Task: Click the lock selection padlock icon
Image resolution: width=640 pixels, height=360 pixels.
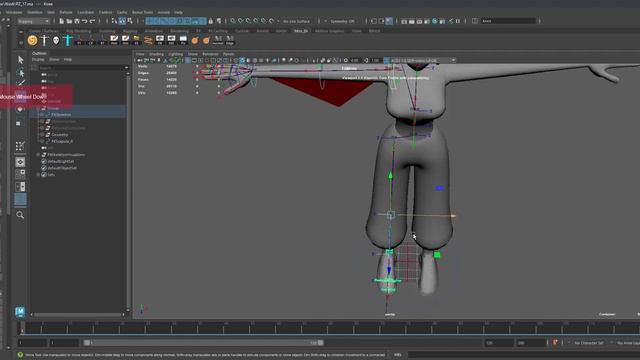Action: click(x=211, y=21)
